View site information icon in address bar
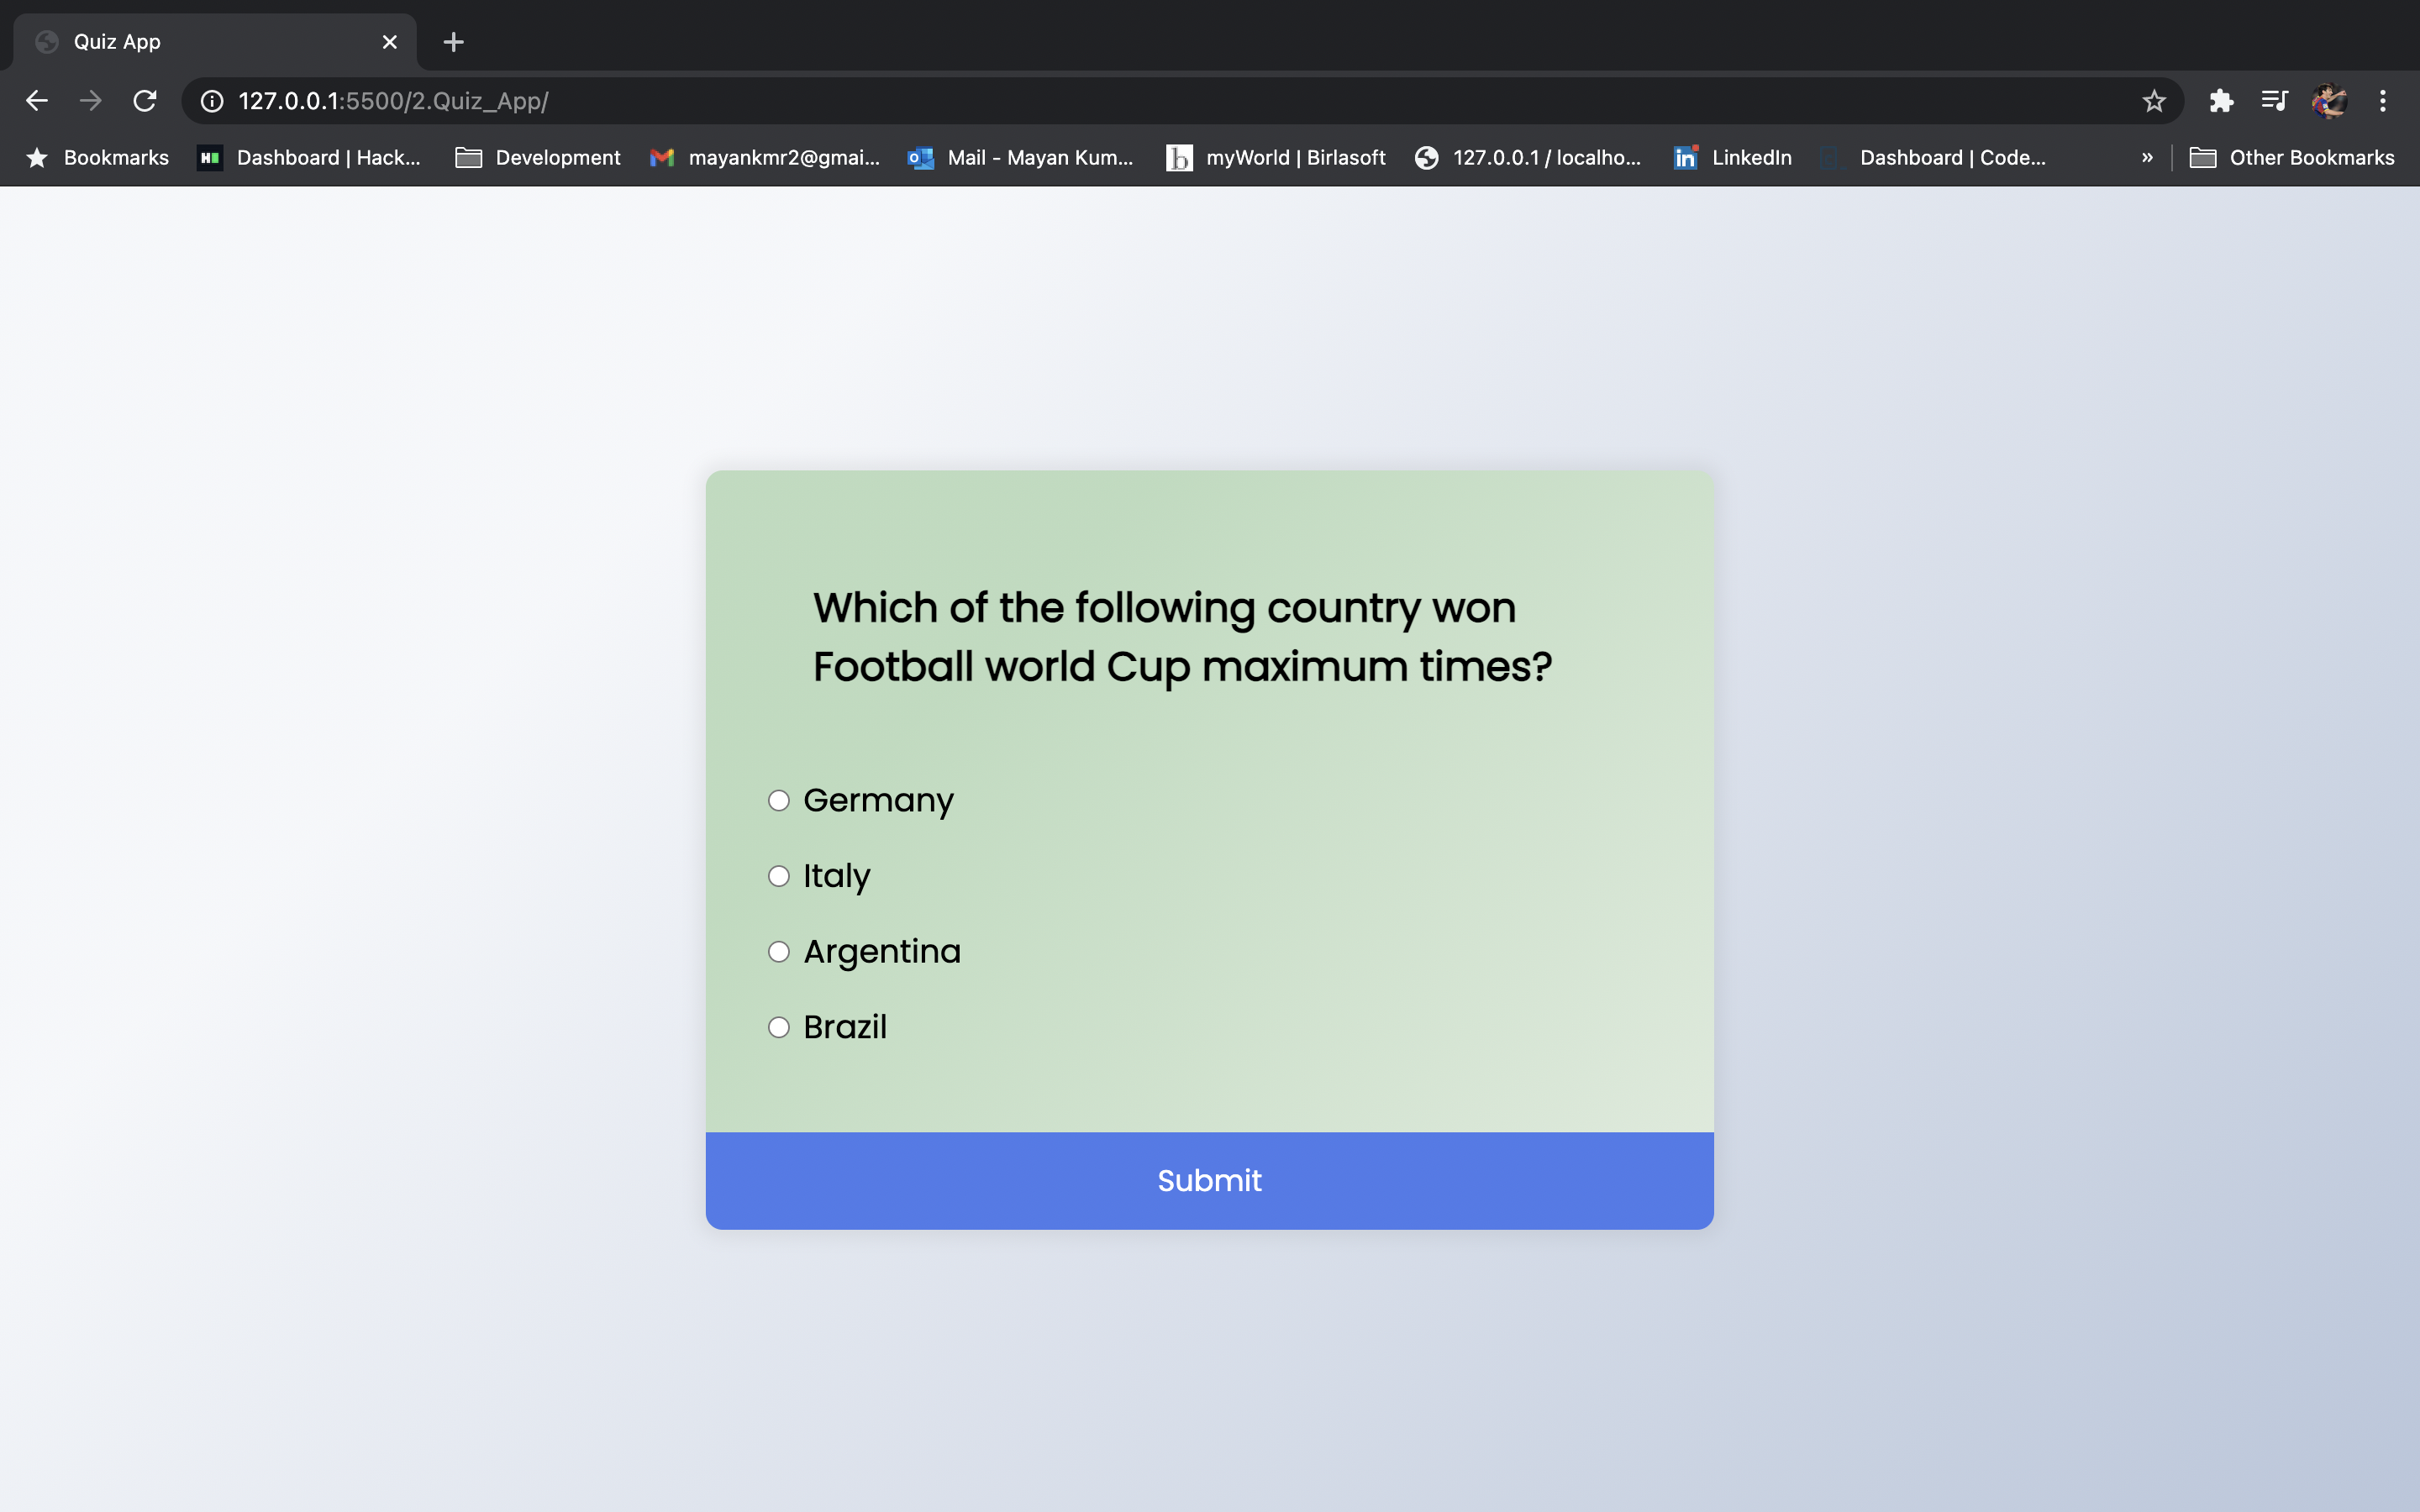Viewport: 2420px width, 1512px height. pos(212,101)
